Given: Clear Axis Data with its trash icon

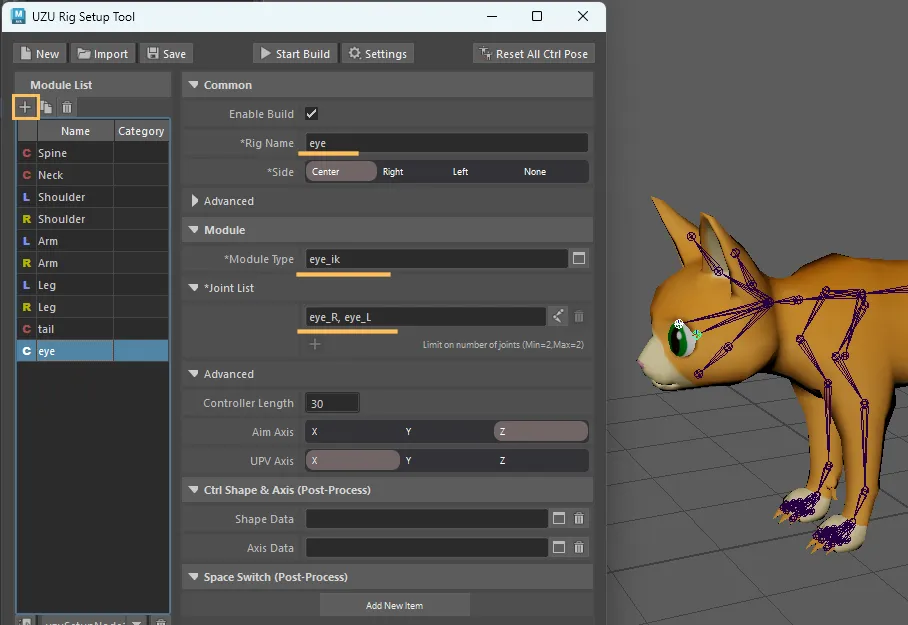Looking at the screenshot, I should [579, 547].
